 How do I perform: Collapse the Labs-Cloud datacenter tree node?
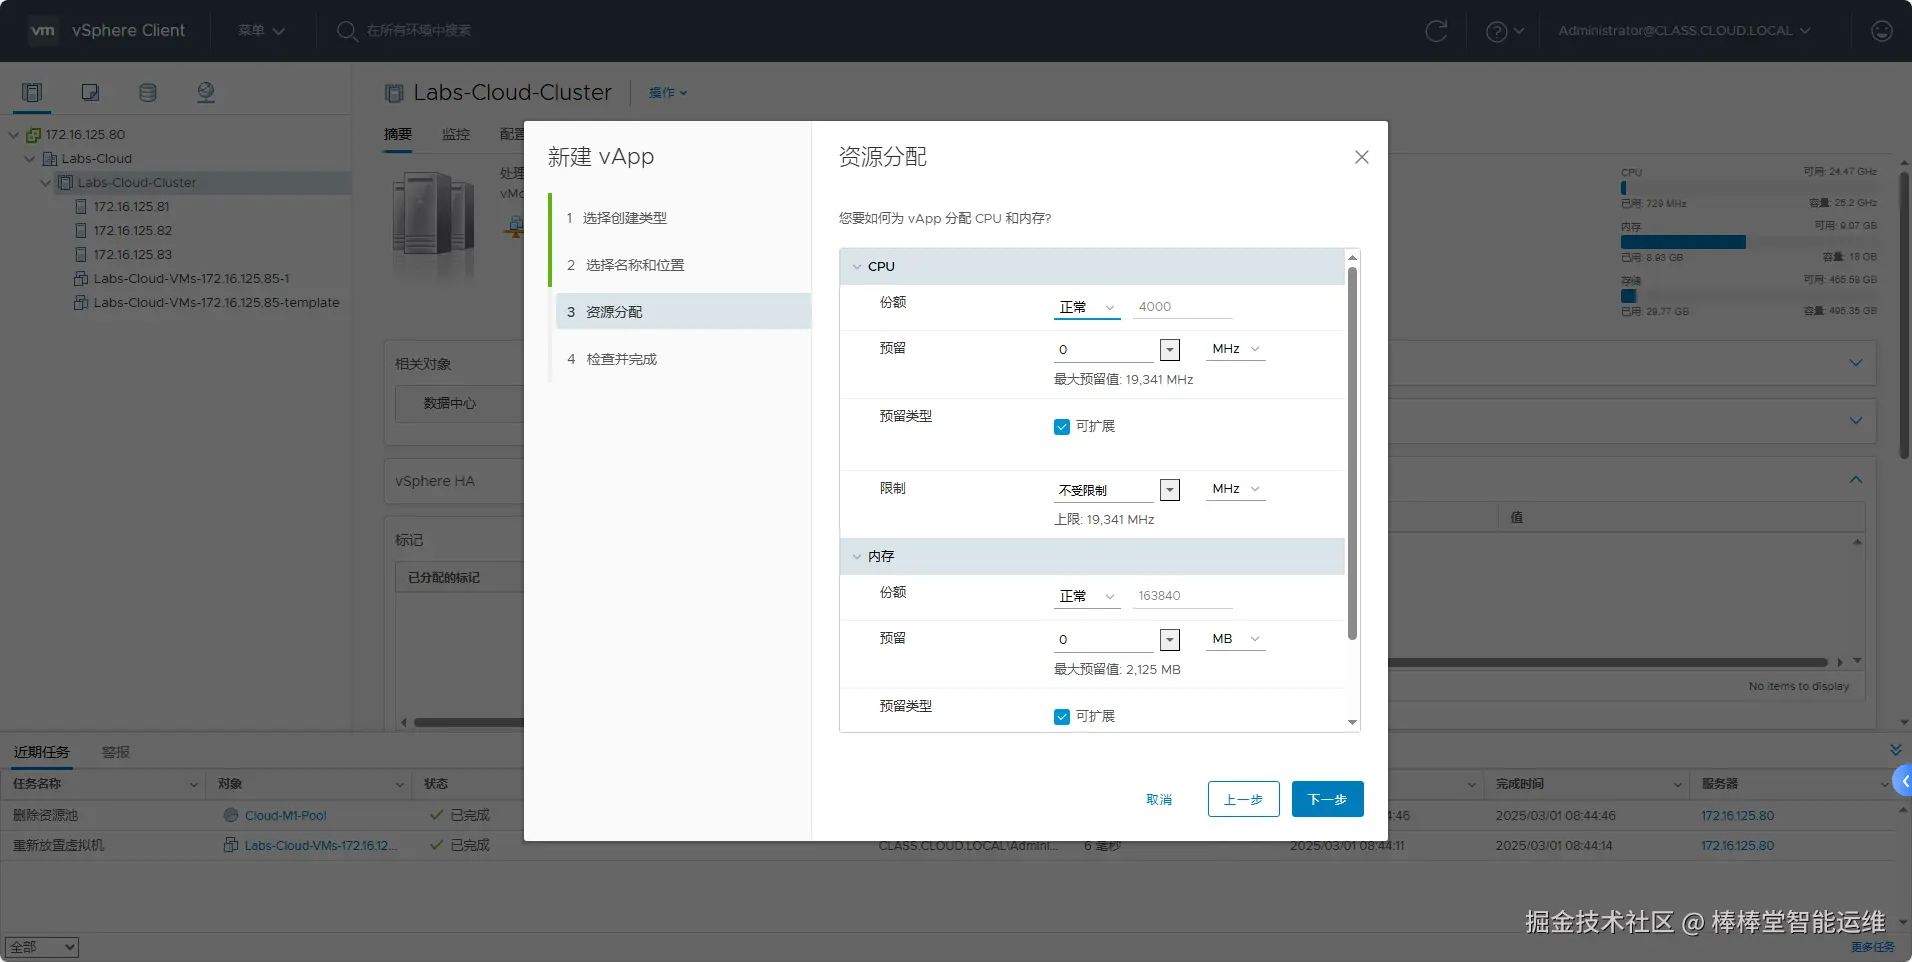[x=30, y=159]
